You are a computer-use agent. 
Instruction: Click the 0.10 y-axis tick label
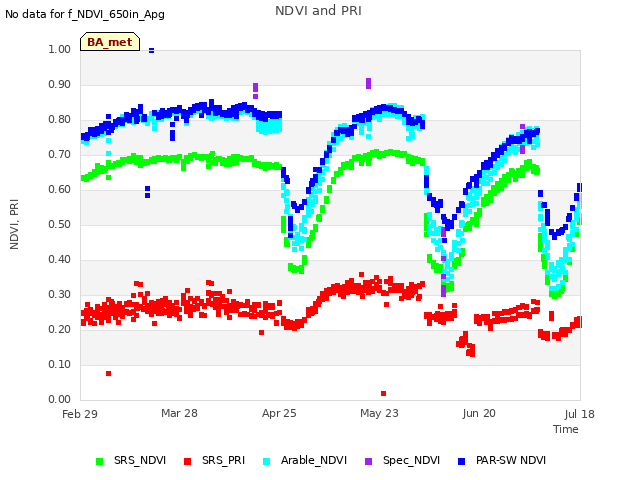(x=60, y=364)
